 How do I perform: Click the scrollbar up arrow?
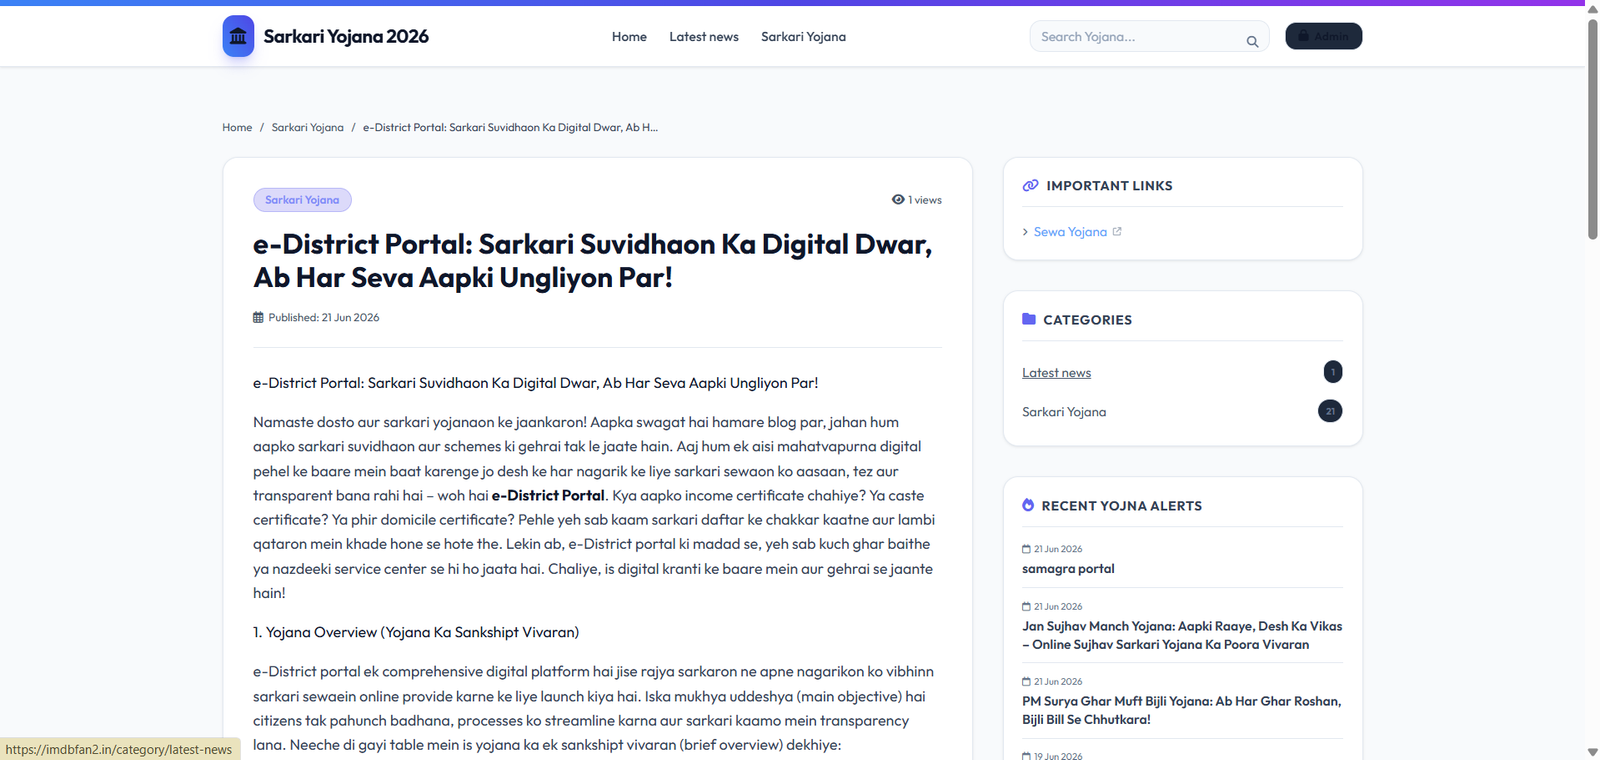coord(1592,8)
